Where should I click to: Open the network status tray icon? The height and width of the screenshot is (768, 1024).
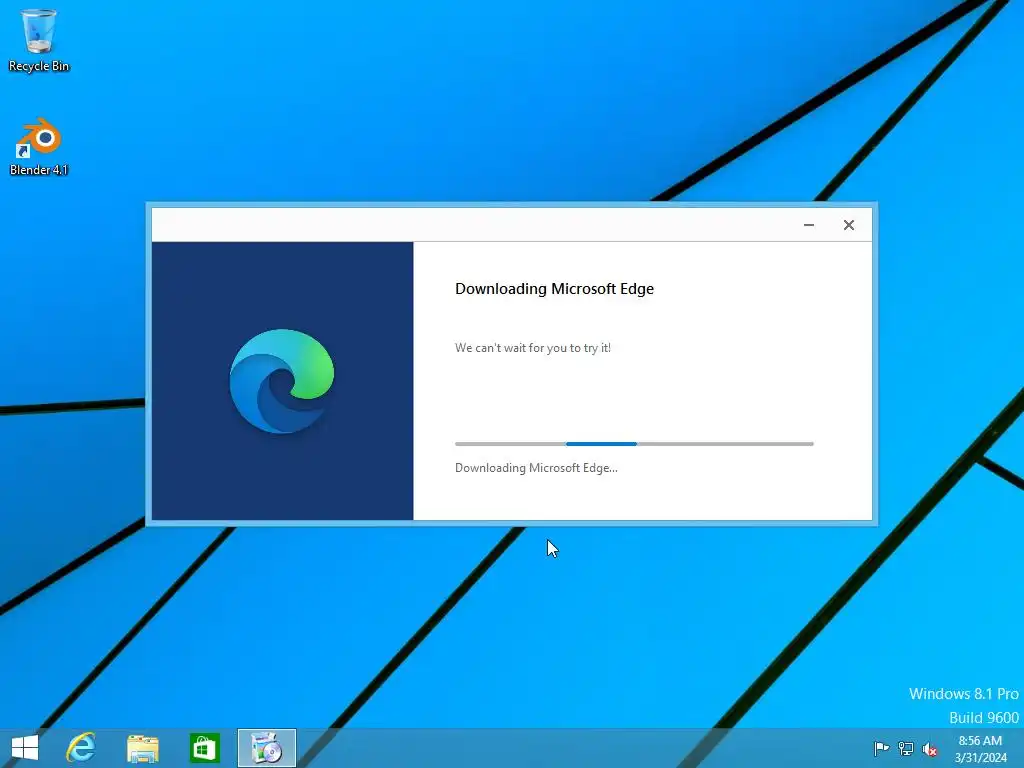click(x=906, y=748)
